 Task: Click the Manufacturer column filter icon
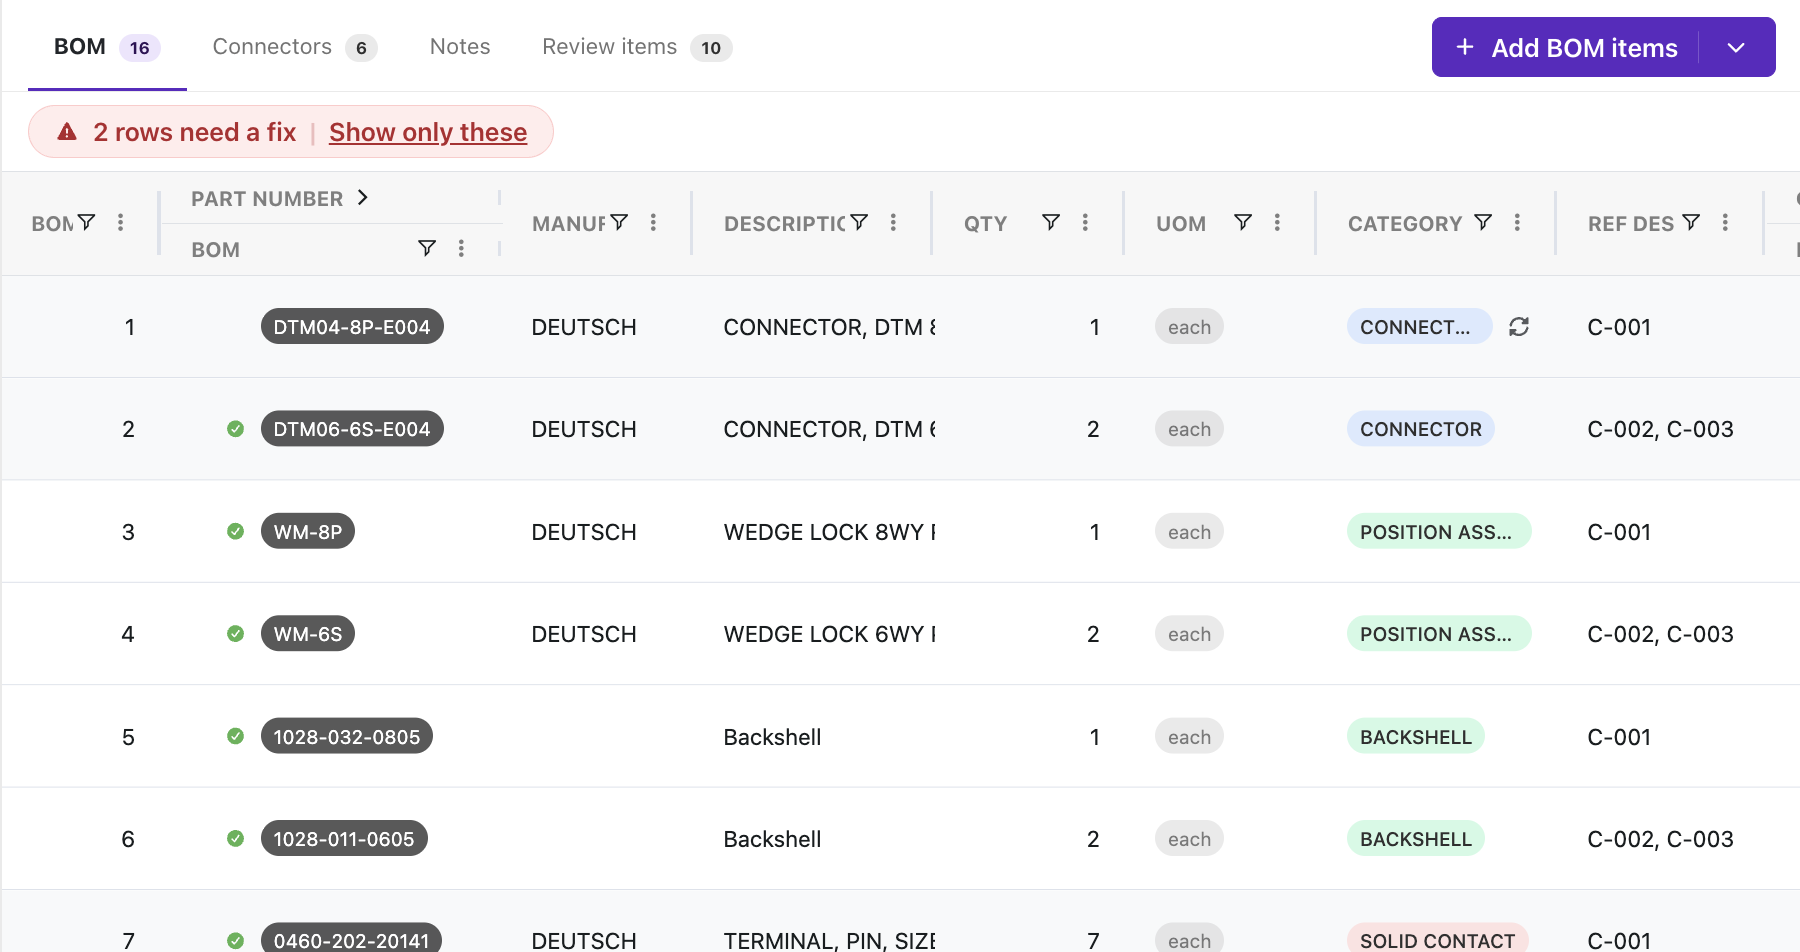point(620,222)
